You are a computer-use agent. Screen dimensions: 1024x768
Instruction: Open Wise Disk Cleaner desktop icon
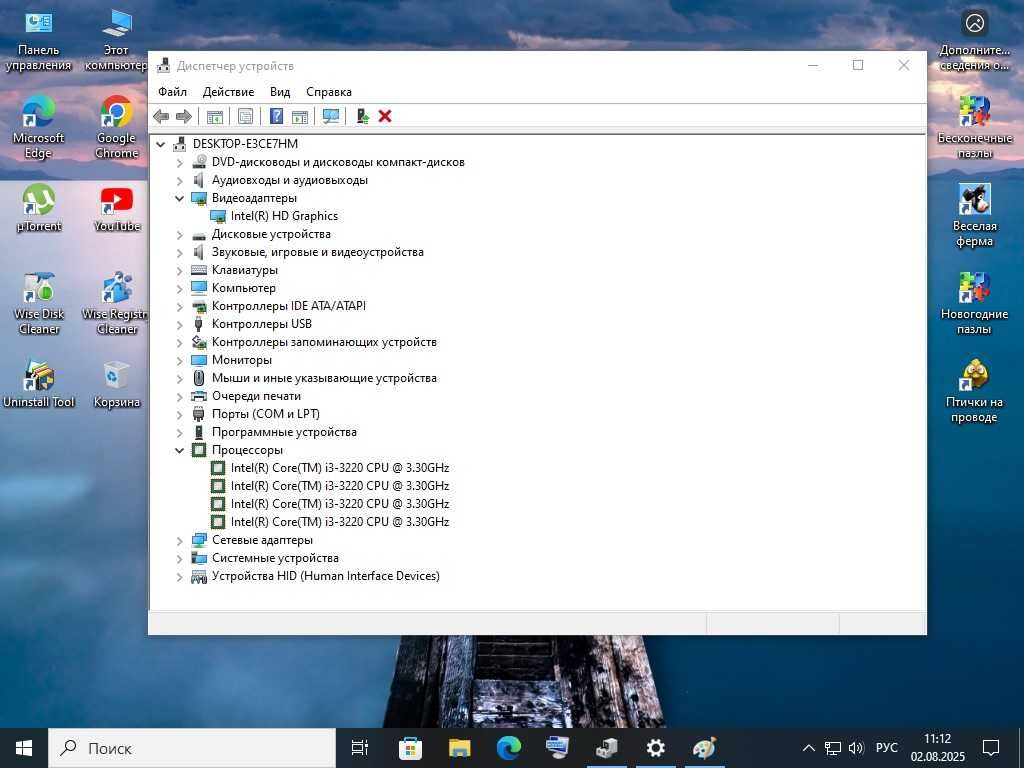pyautogui.click(x=39, y=304)
